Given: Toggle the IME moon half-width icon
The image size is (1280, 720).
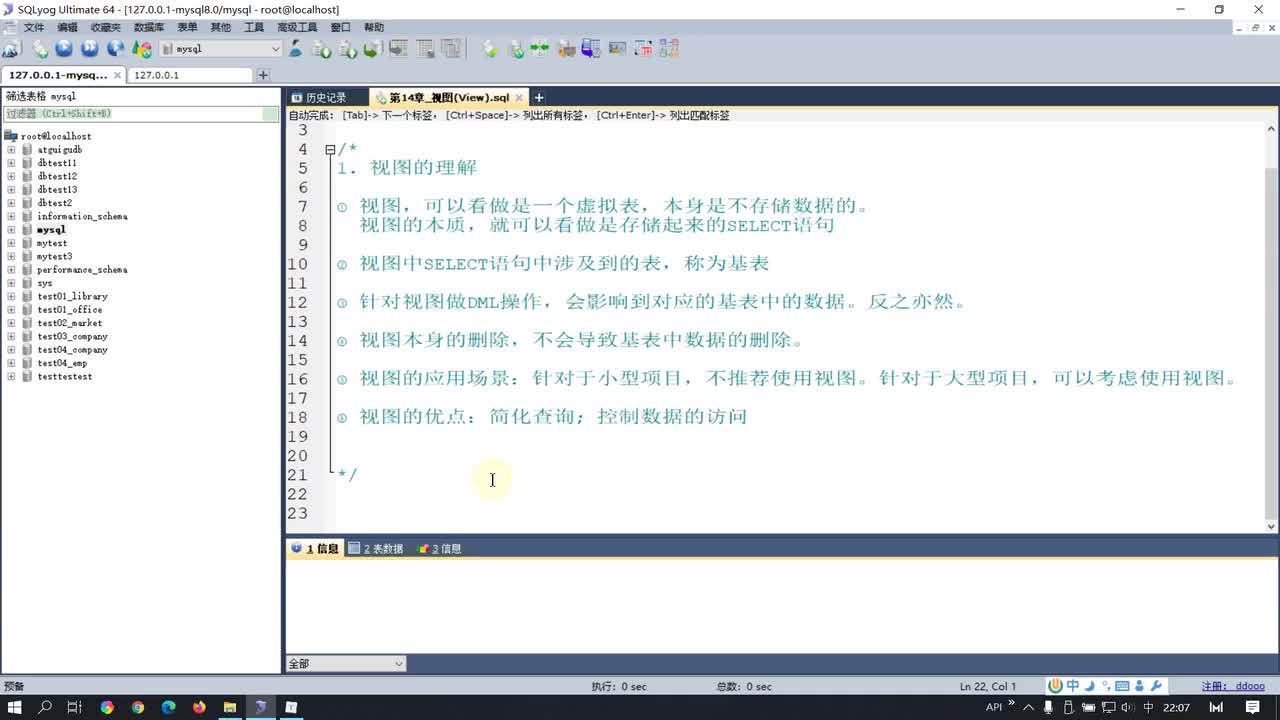Looking at the screenshot, I should point(1089,686).
